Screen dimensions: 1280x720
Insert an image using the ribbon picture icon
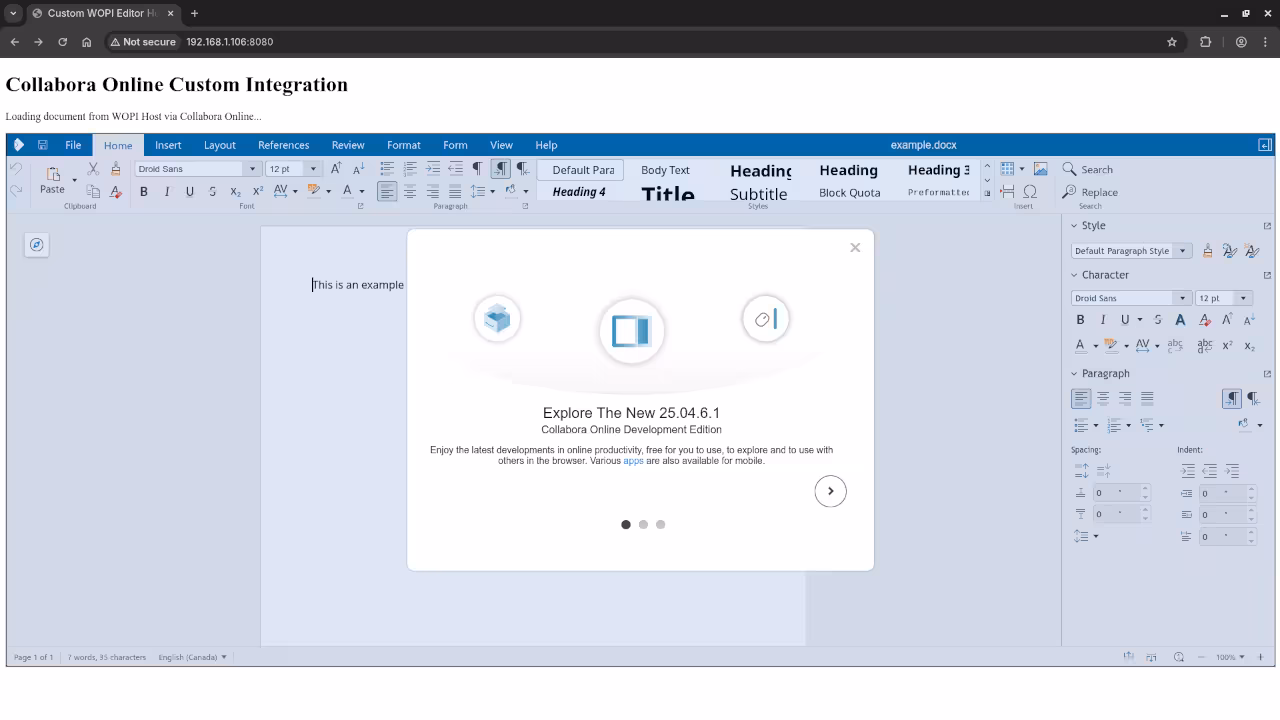coord(1040,169)
